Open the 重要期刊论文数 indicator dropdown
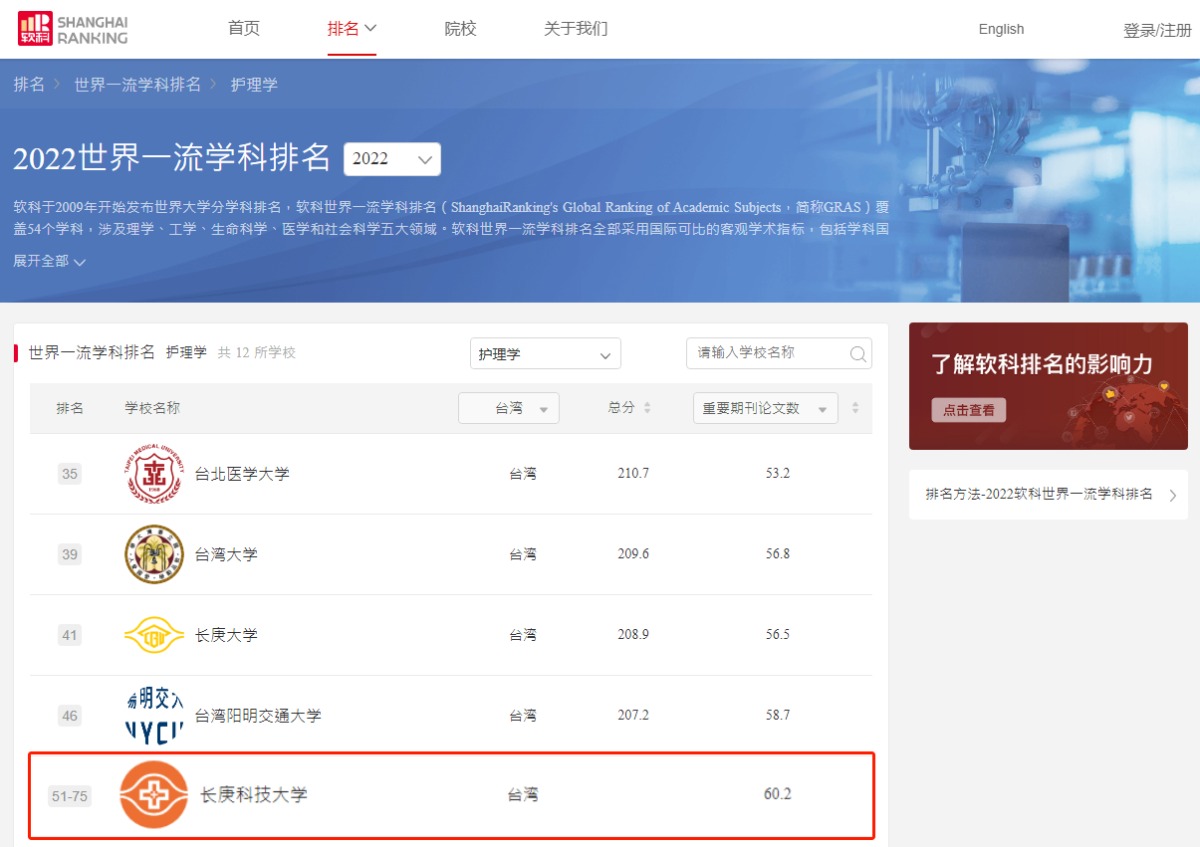Viewport: 1200px width, 847px height. point(765,408)
